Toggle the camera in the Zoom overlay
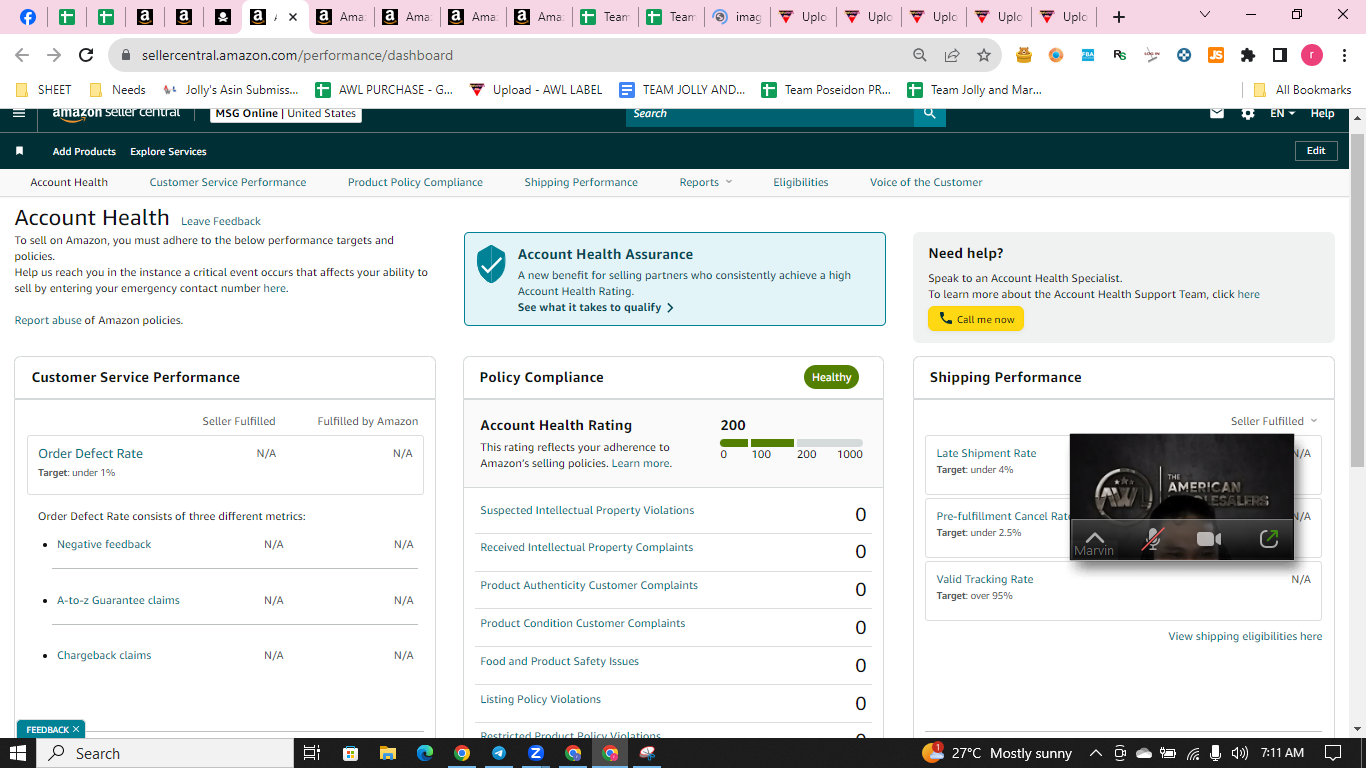Viewport: 1366px width, 768px height. point(1209,539)
